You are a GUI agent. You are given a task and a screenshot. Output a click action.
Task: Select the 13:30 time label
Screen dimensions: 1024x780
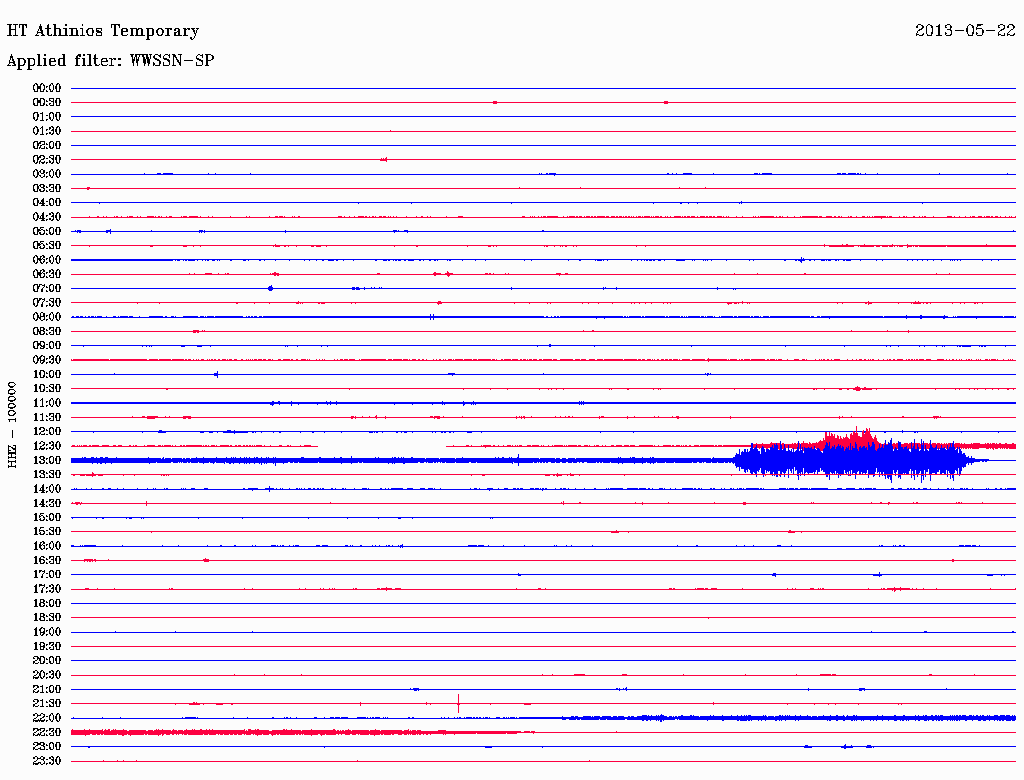pos(47,474)
